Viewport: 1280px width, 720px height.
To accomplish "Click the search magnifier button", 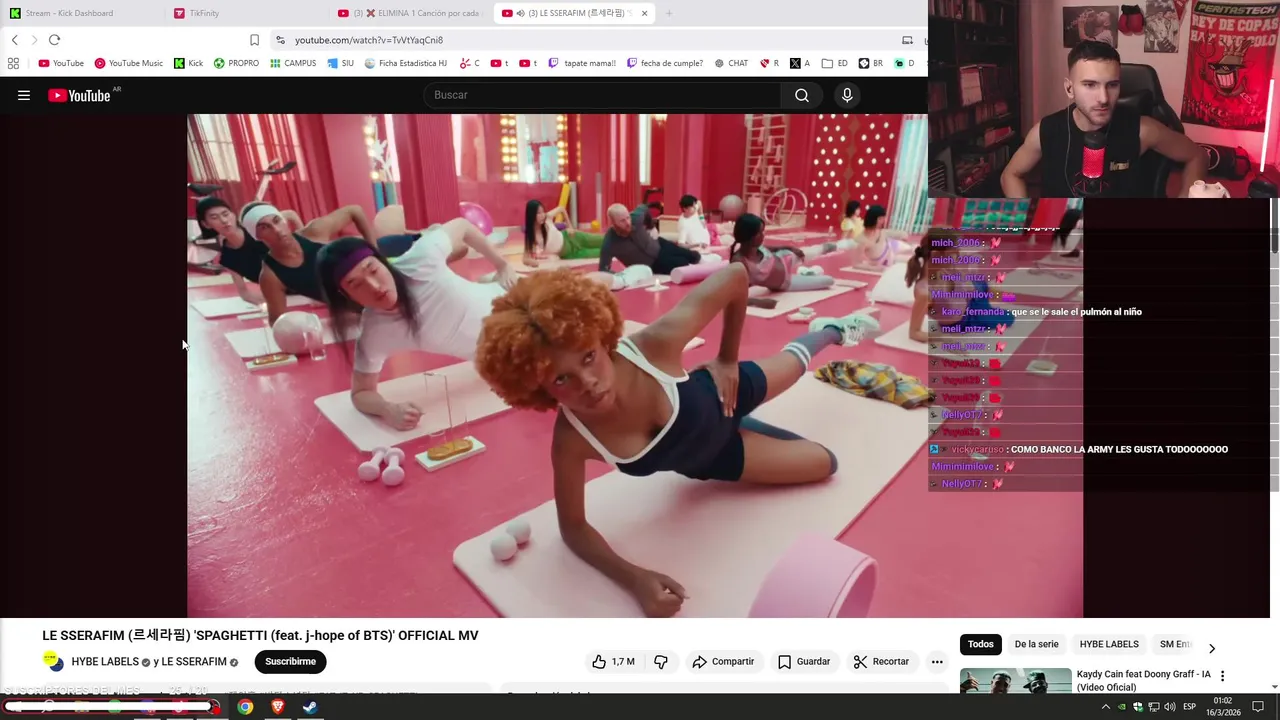I will [x=802, y=95].
